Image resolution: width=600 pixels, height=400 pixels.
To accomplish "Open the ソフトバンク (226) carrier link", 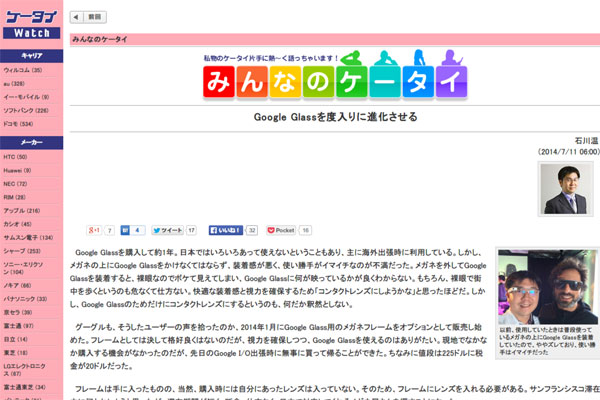I will pos(26,110).
